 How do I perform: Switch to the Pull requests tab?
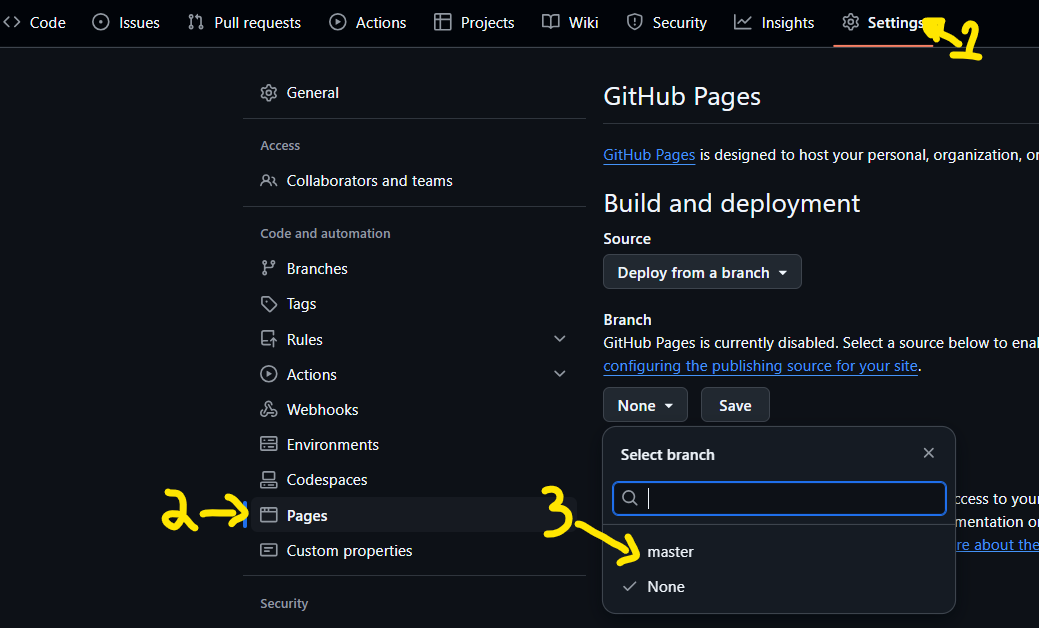point(245,22)
